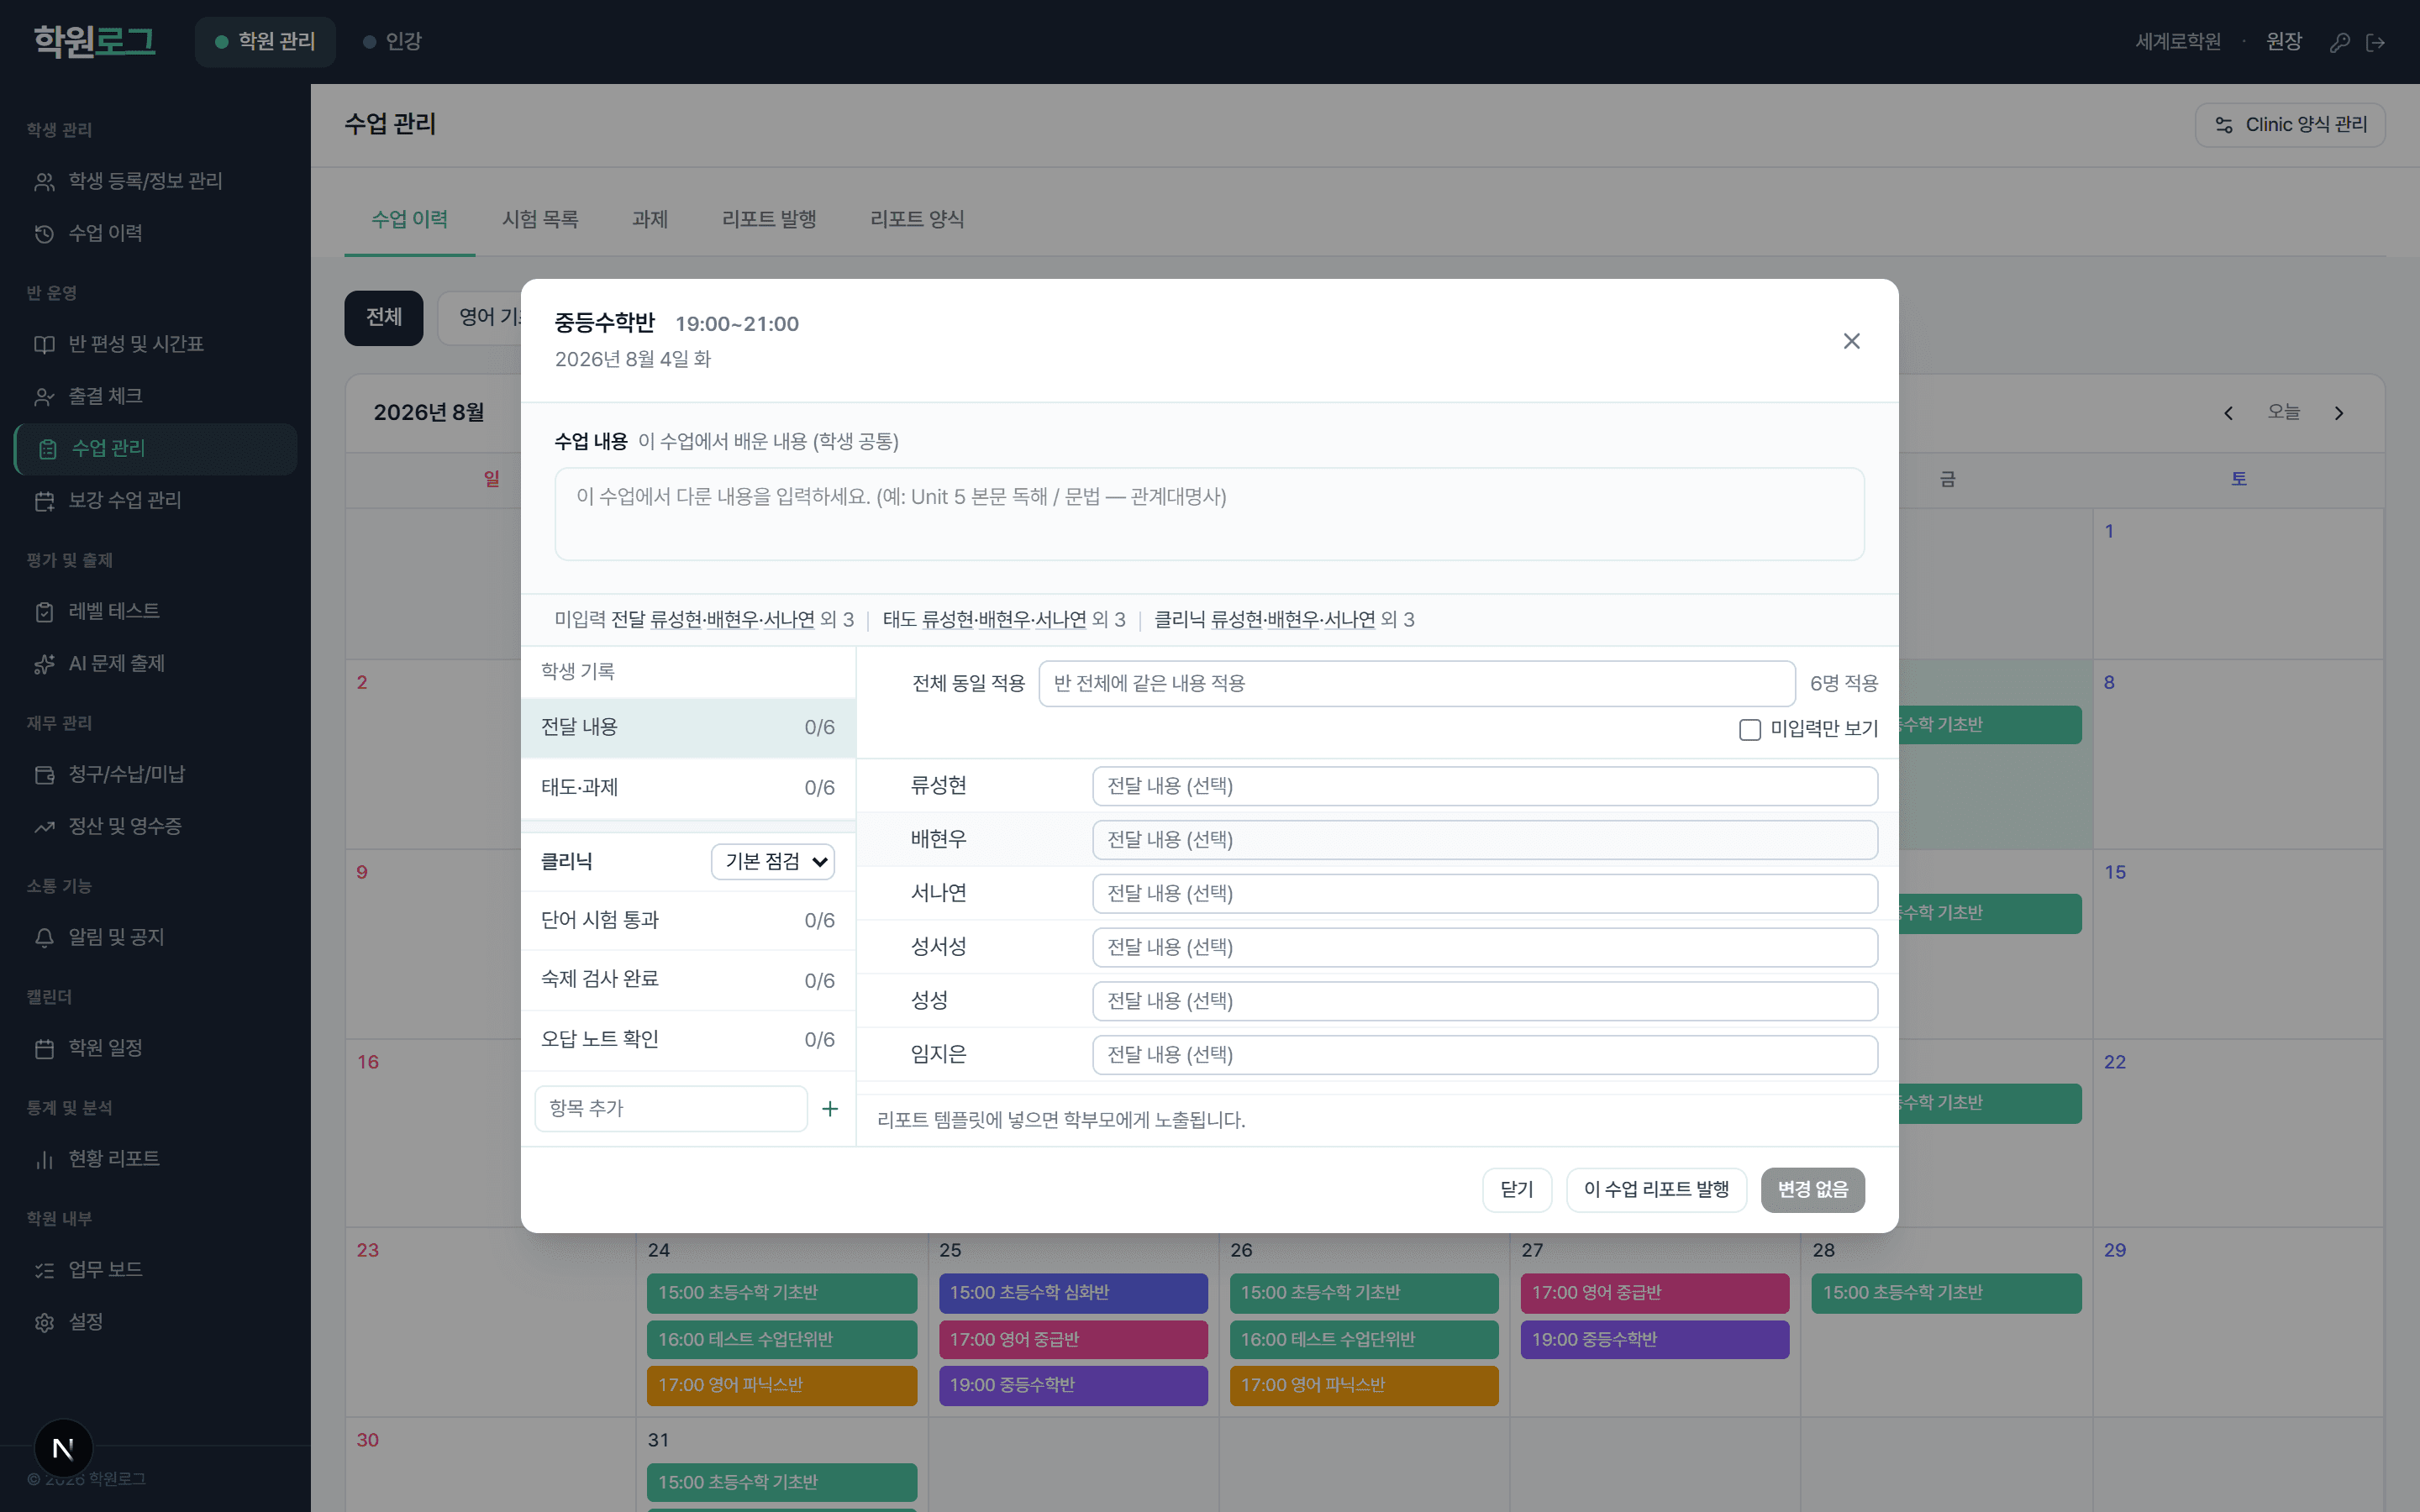Click the 알림 및 공지 bell icon

click(x=44, y=937)
